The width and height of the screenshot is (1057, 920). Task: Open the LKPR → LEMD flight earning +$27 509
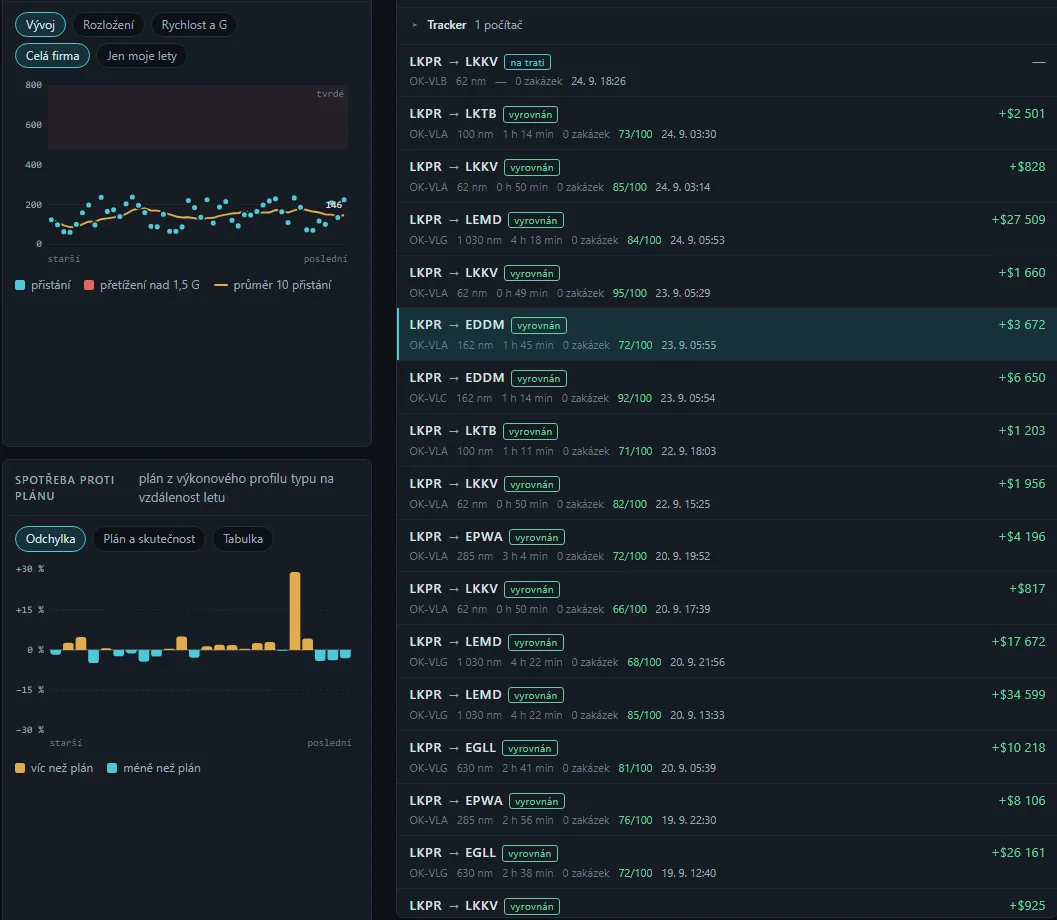coord(727,229)
